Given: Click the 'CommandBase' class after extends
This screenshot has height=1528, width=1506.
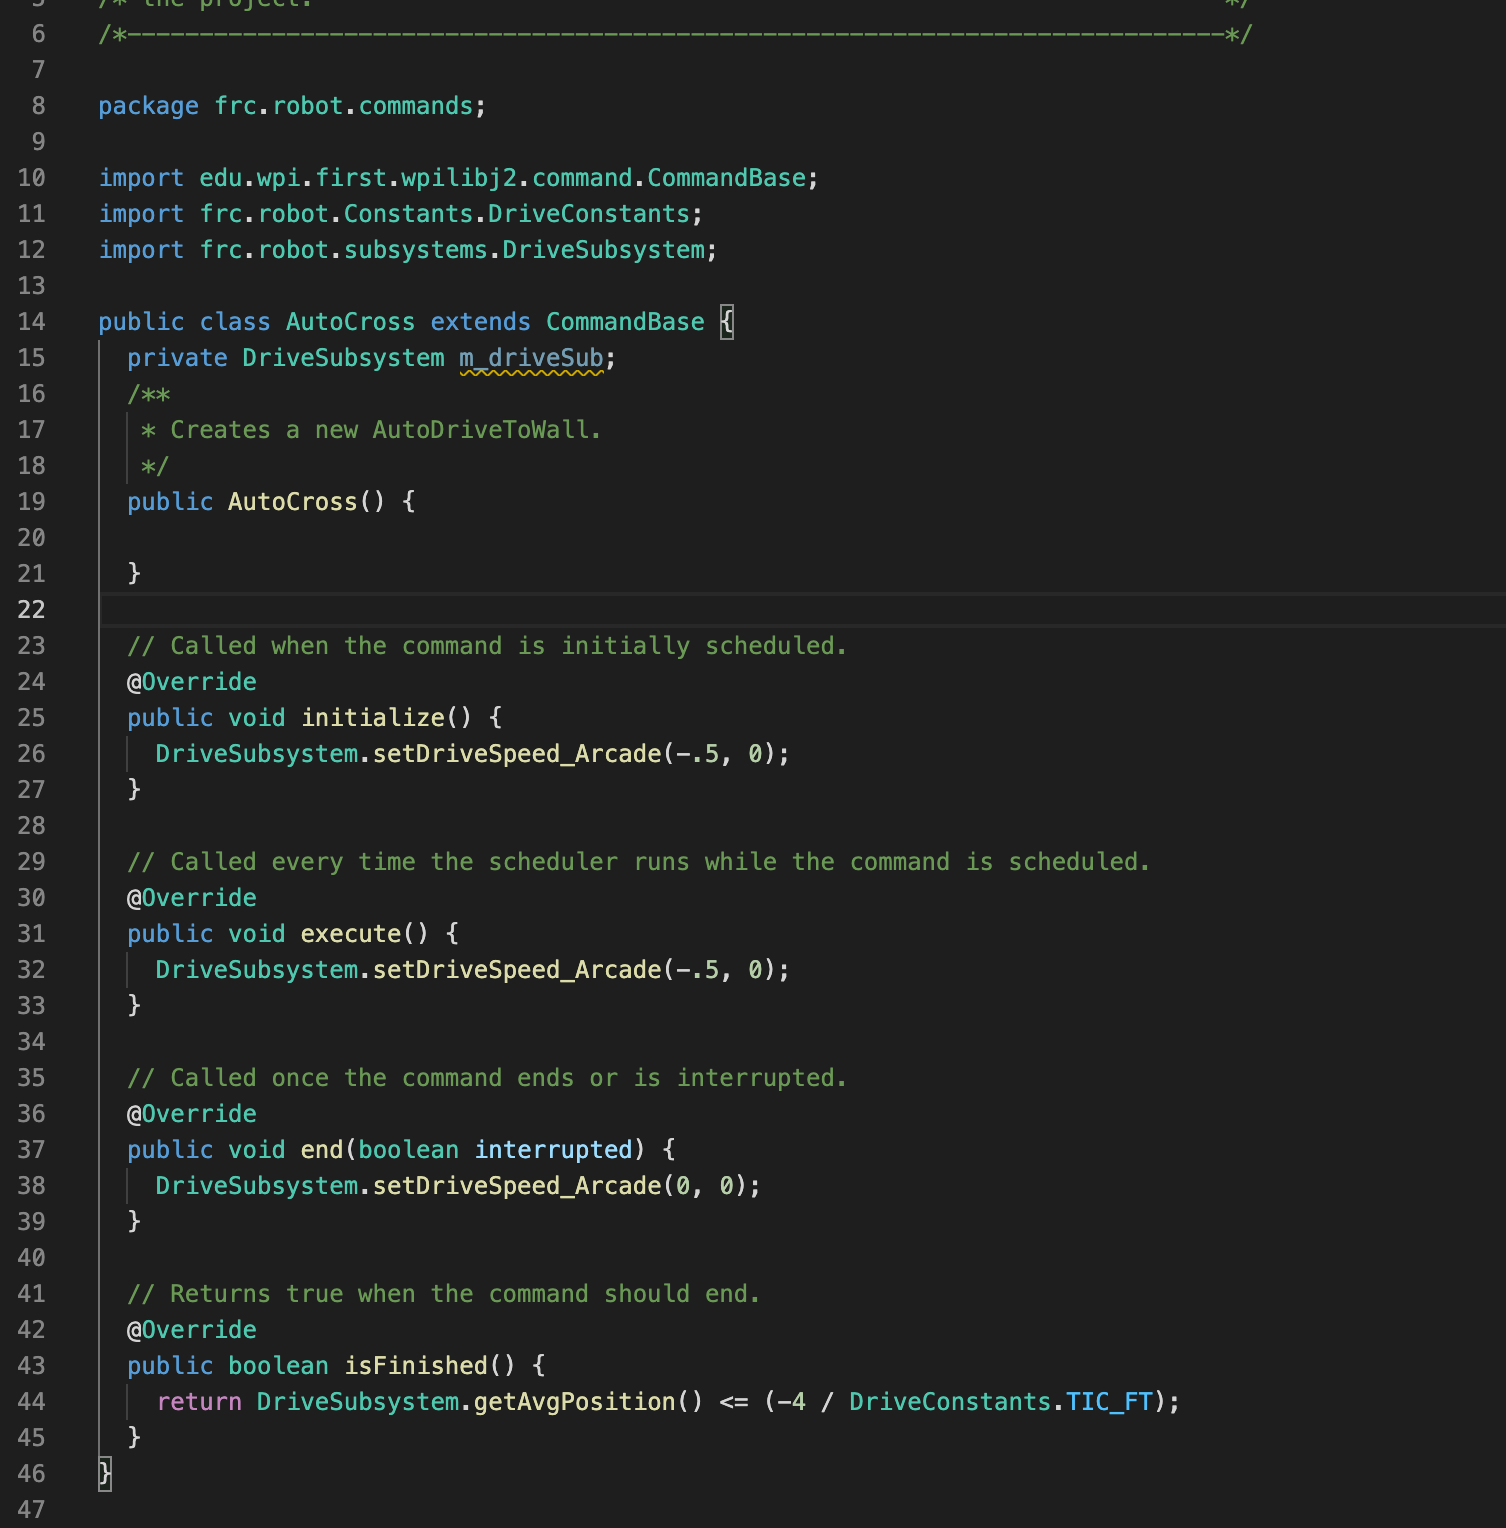Looking at the screenshot, I should (625, 322).
